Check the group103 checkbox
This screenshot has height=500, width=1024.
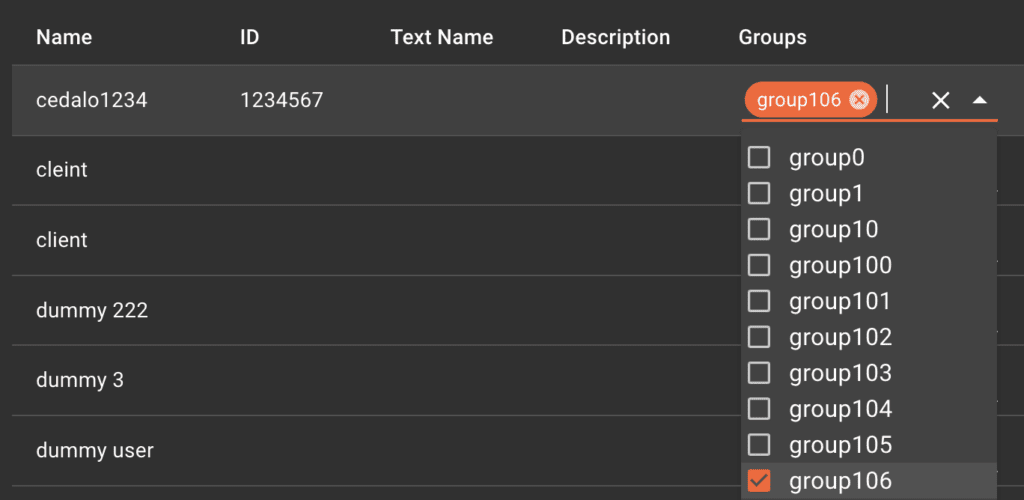tap(760, 374)
